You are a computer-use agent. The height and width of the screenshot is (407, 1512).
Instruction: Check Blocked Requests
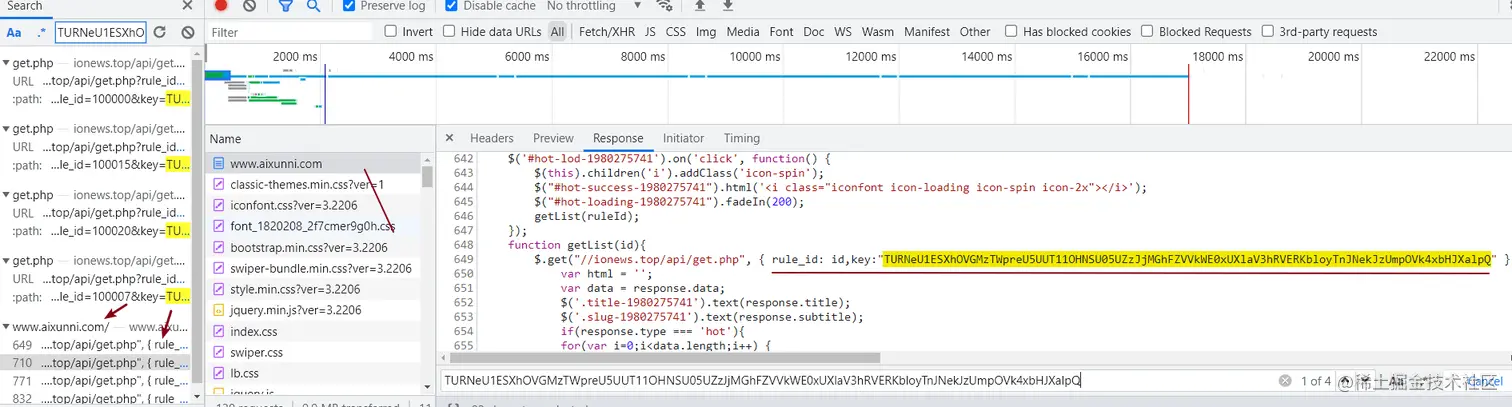click(1149, 32)
